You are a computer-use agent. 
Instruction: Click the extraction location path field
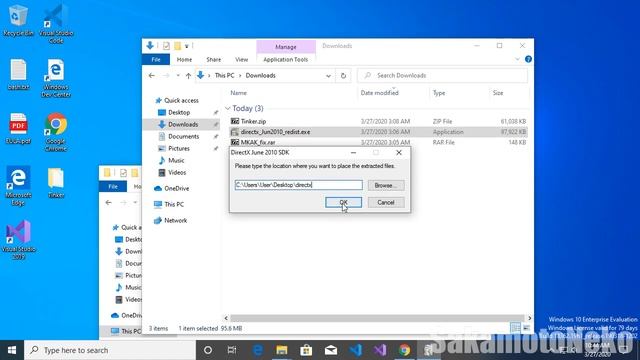(298, 185)
